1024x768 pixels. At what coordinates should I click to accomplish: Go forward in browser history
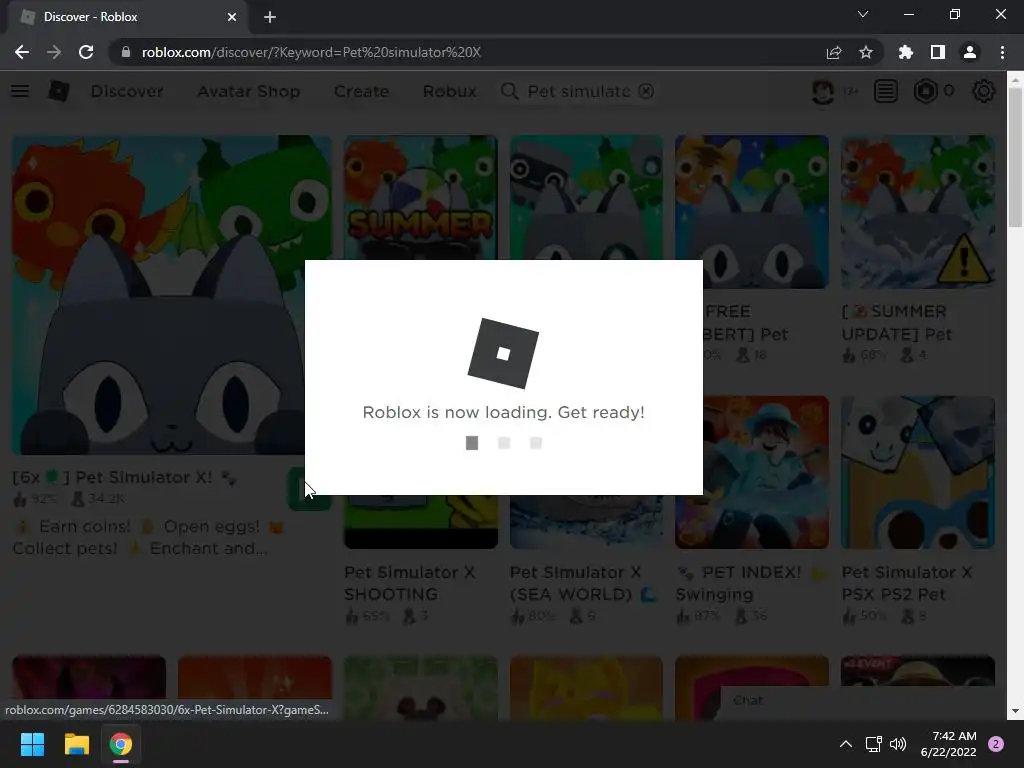(x=54, y=52)
